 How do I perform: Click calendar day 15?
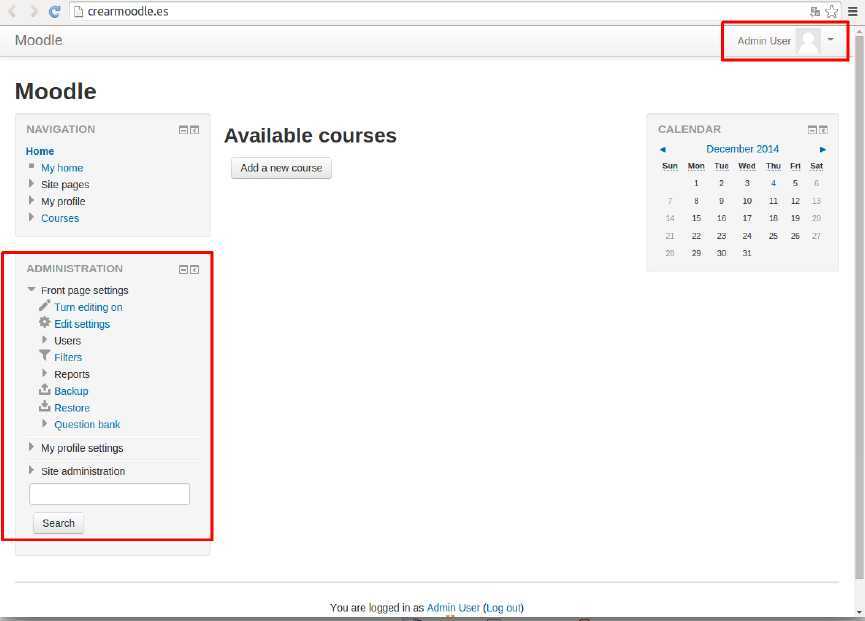(696, 218)
